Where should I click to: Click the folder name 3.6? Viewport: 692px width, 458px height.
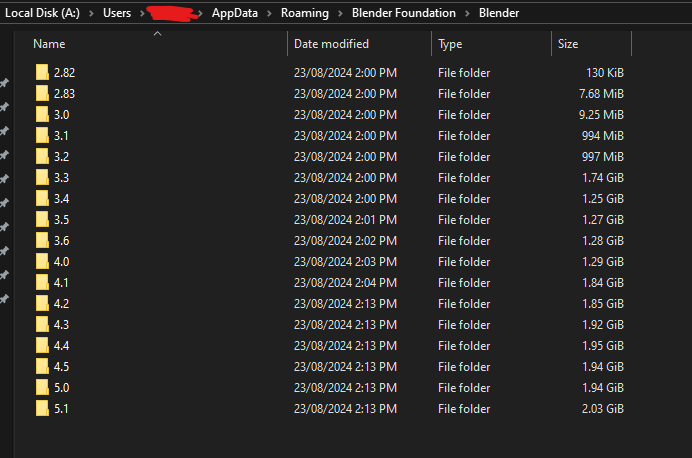[62, 240]
